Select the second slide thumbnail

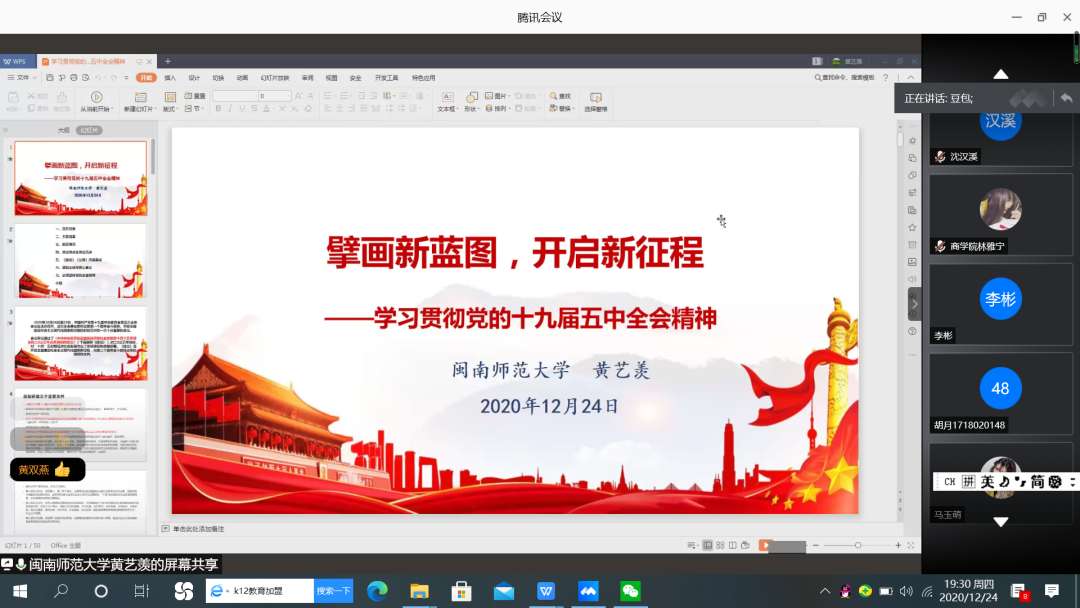point(80,259)
